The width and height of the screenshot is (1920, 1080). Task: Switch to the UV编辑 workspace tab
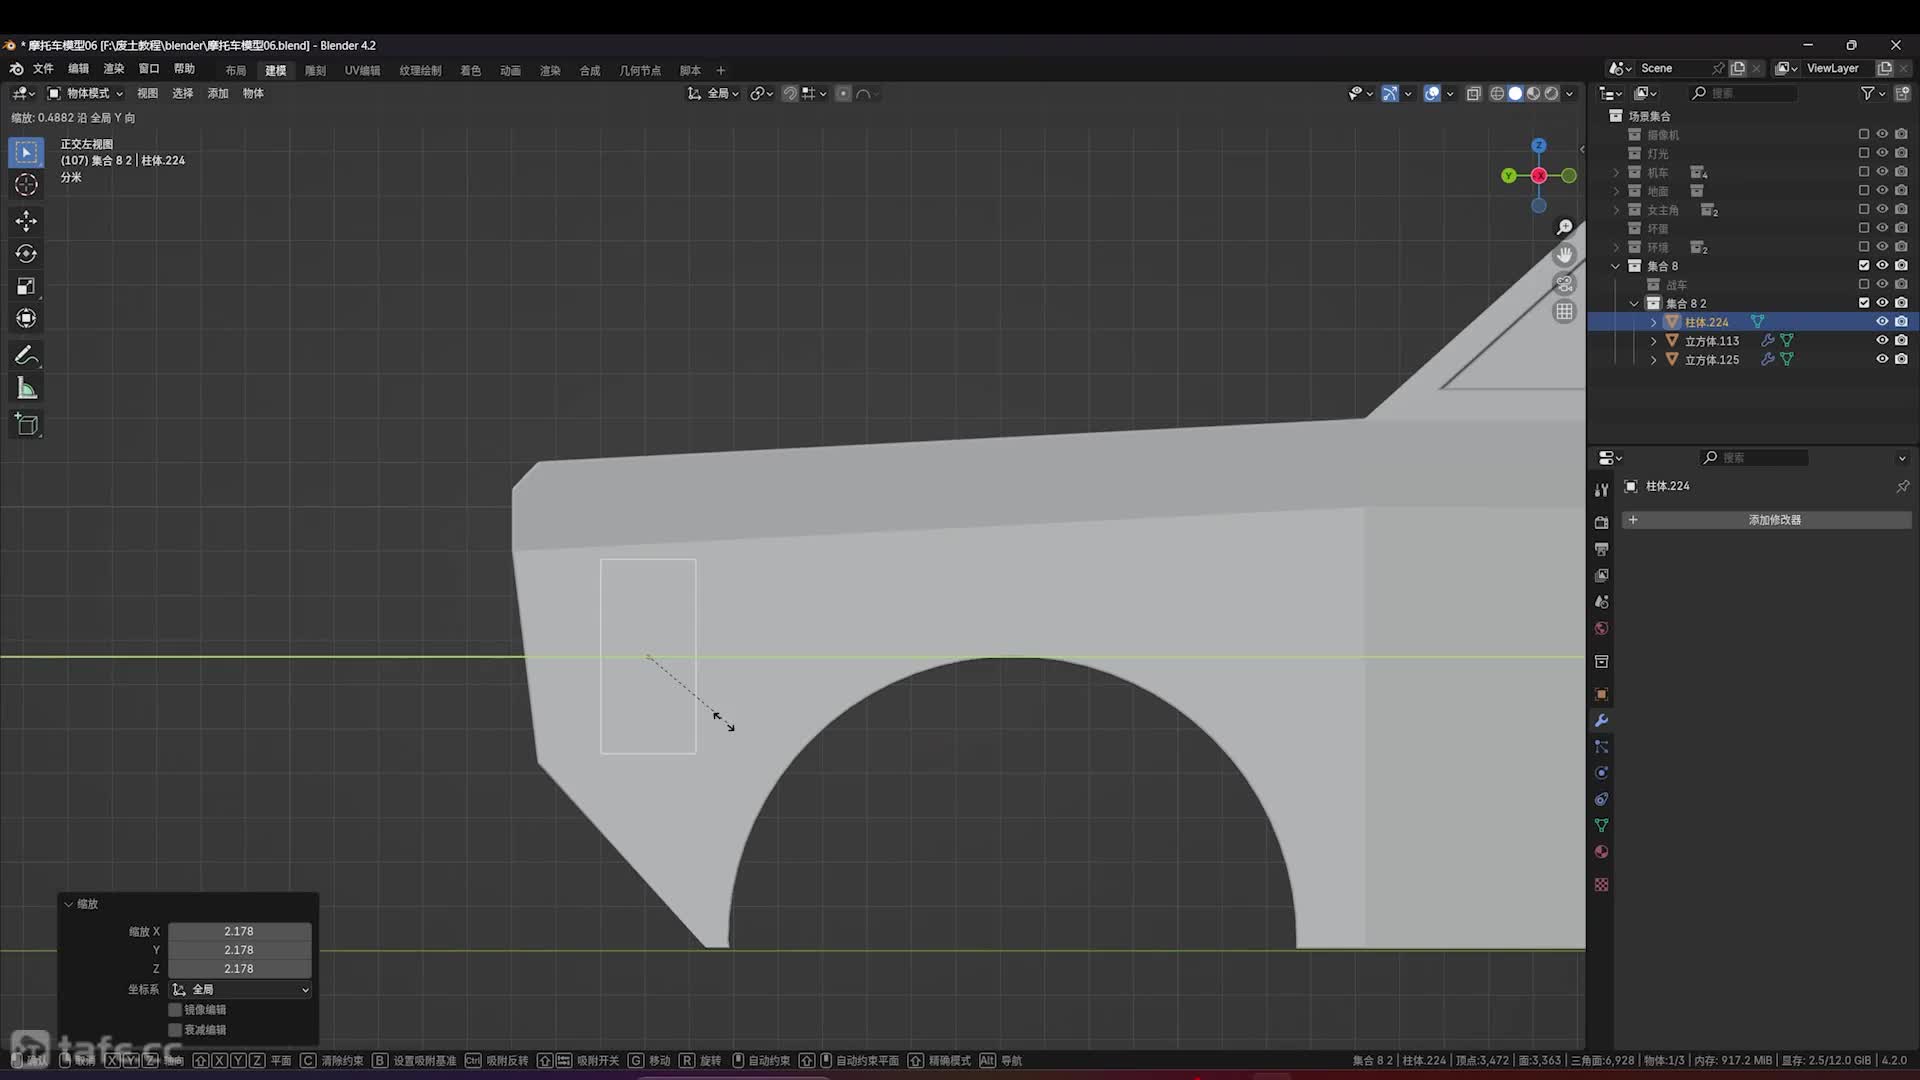click(x=362, y=71)
